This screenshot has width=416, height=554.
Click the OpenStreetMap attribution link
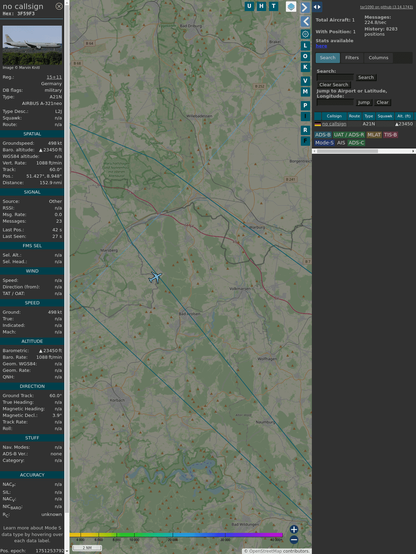(264, 551)
